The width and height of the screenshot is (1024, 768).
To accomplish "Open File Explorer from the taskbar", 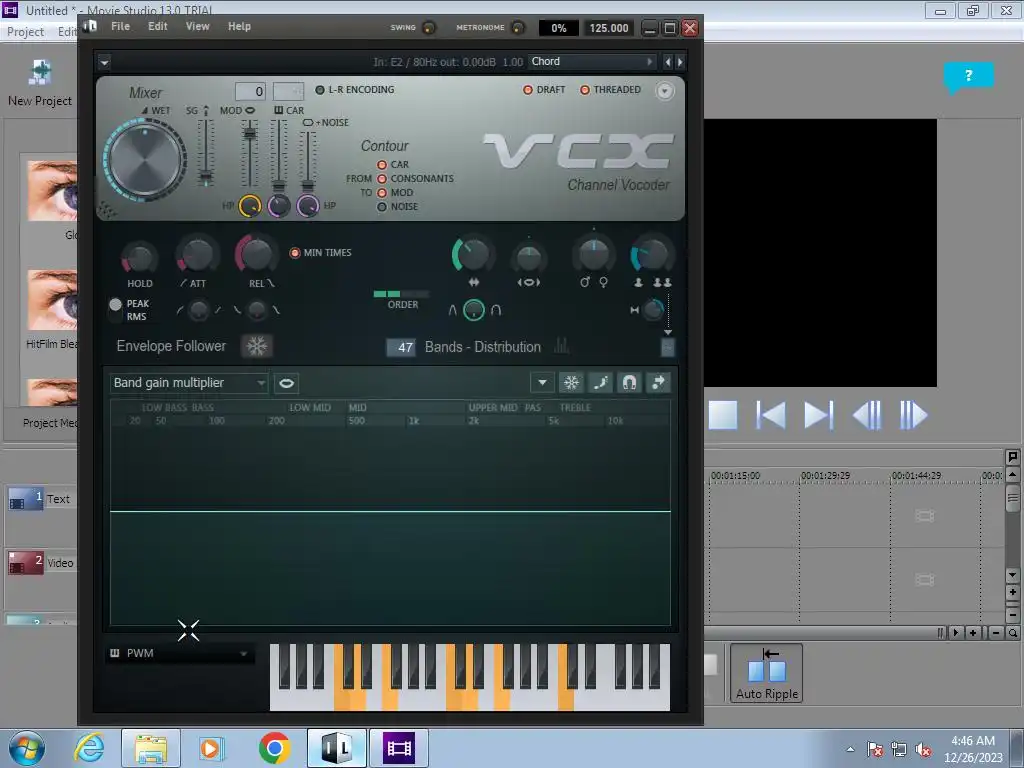I will [x=151, y=748].
